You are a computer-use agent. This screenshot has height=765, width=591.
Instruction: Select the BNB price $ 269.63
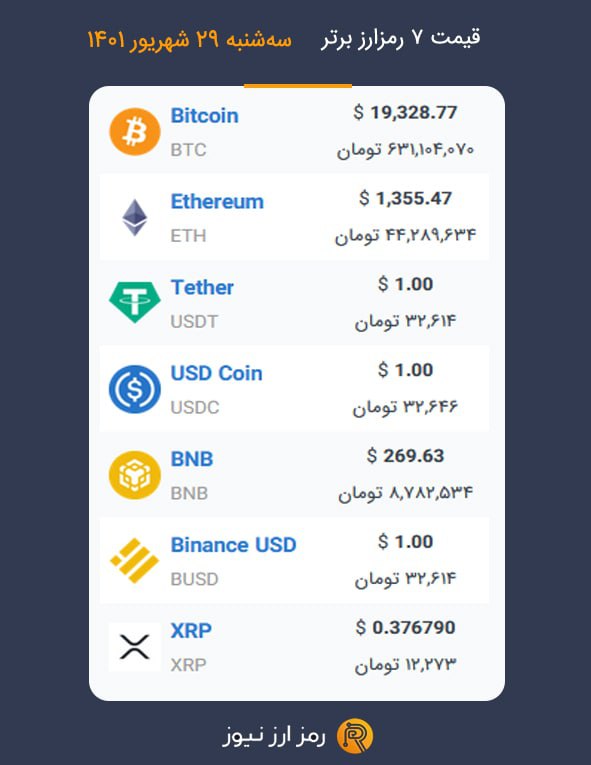tap(405, 456)
